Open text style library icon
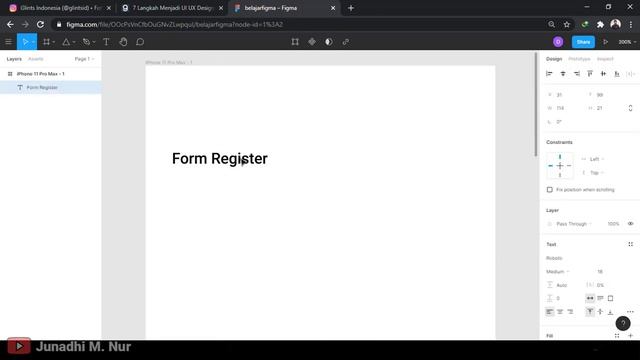This screenshot has width=640, height=360. (631, 244)
